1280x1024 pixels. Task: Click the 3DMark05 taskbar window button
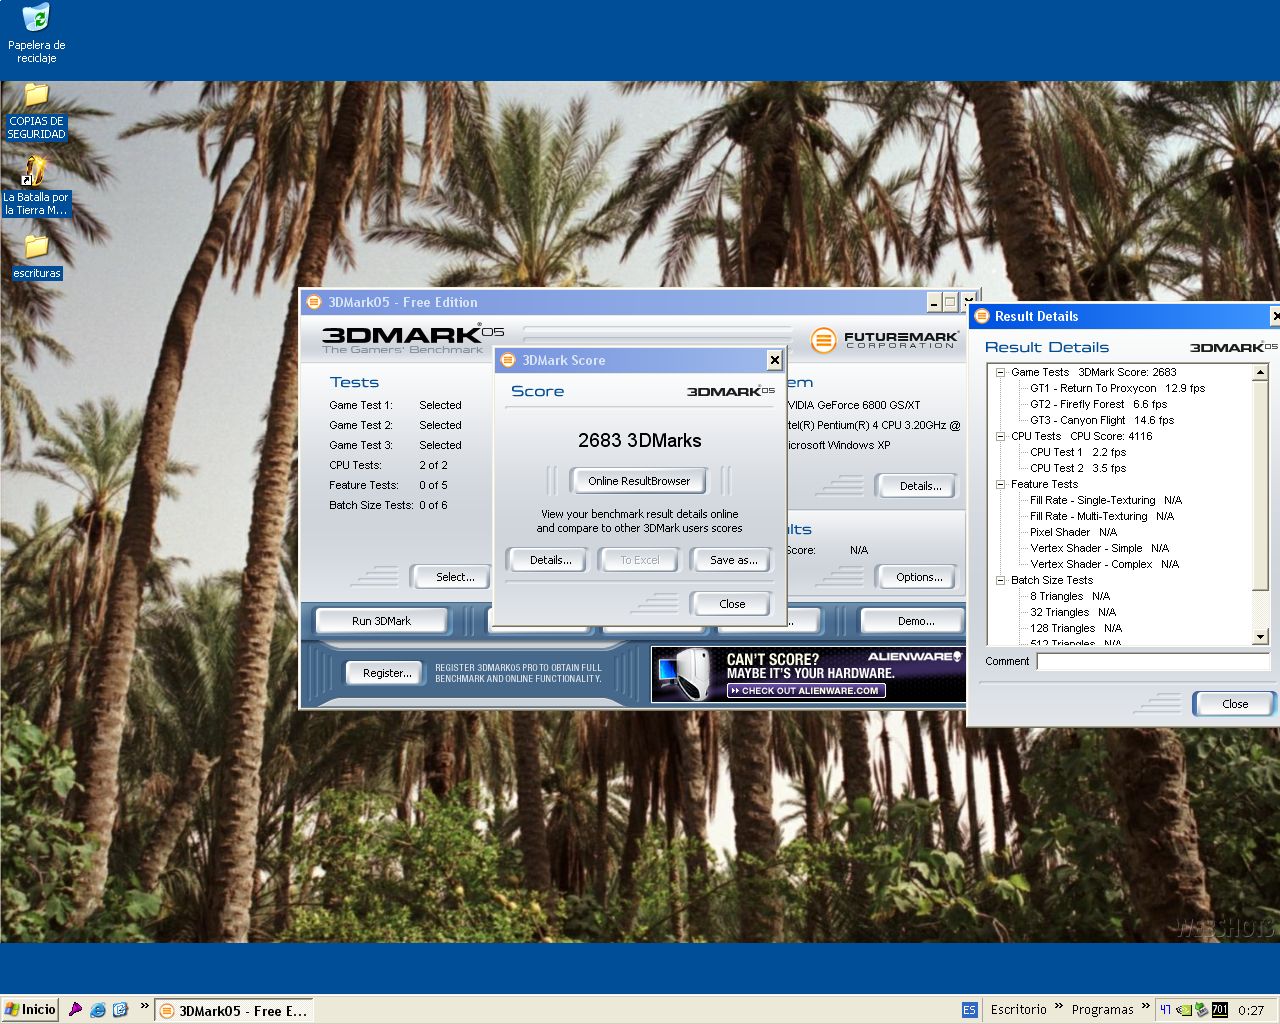click(234, 1011)
